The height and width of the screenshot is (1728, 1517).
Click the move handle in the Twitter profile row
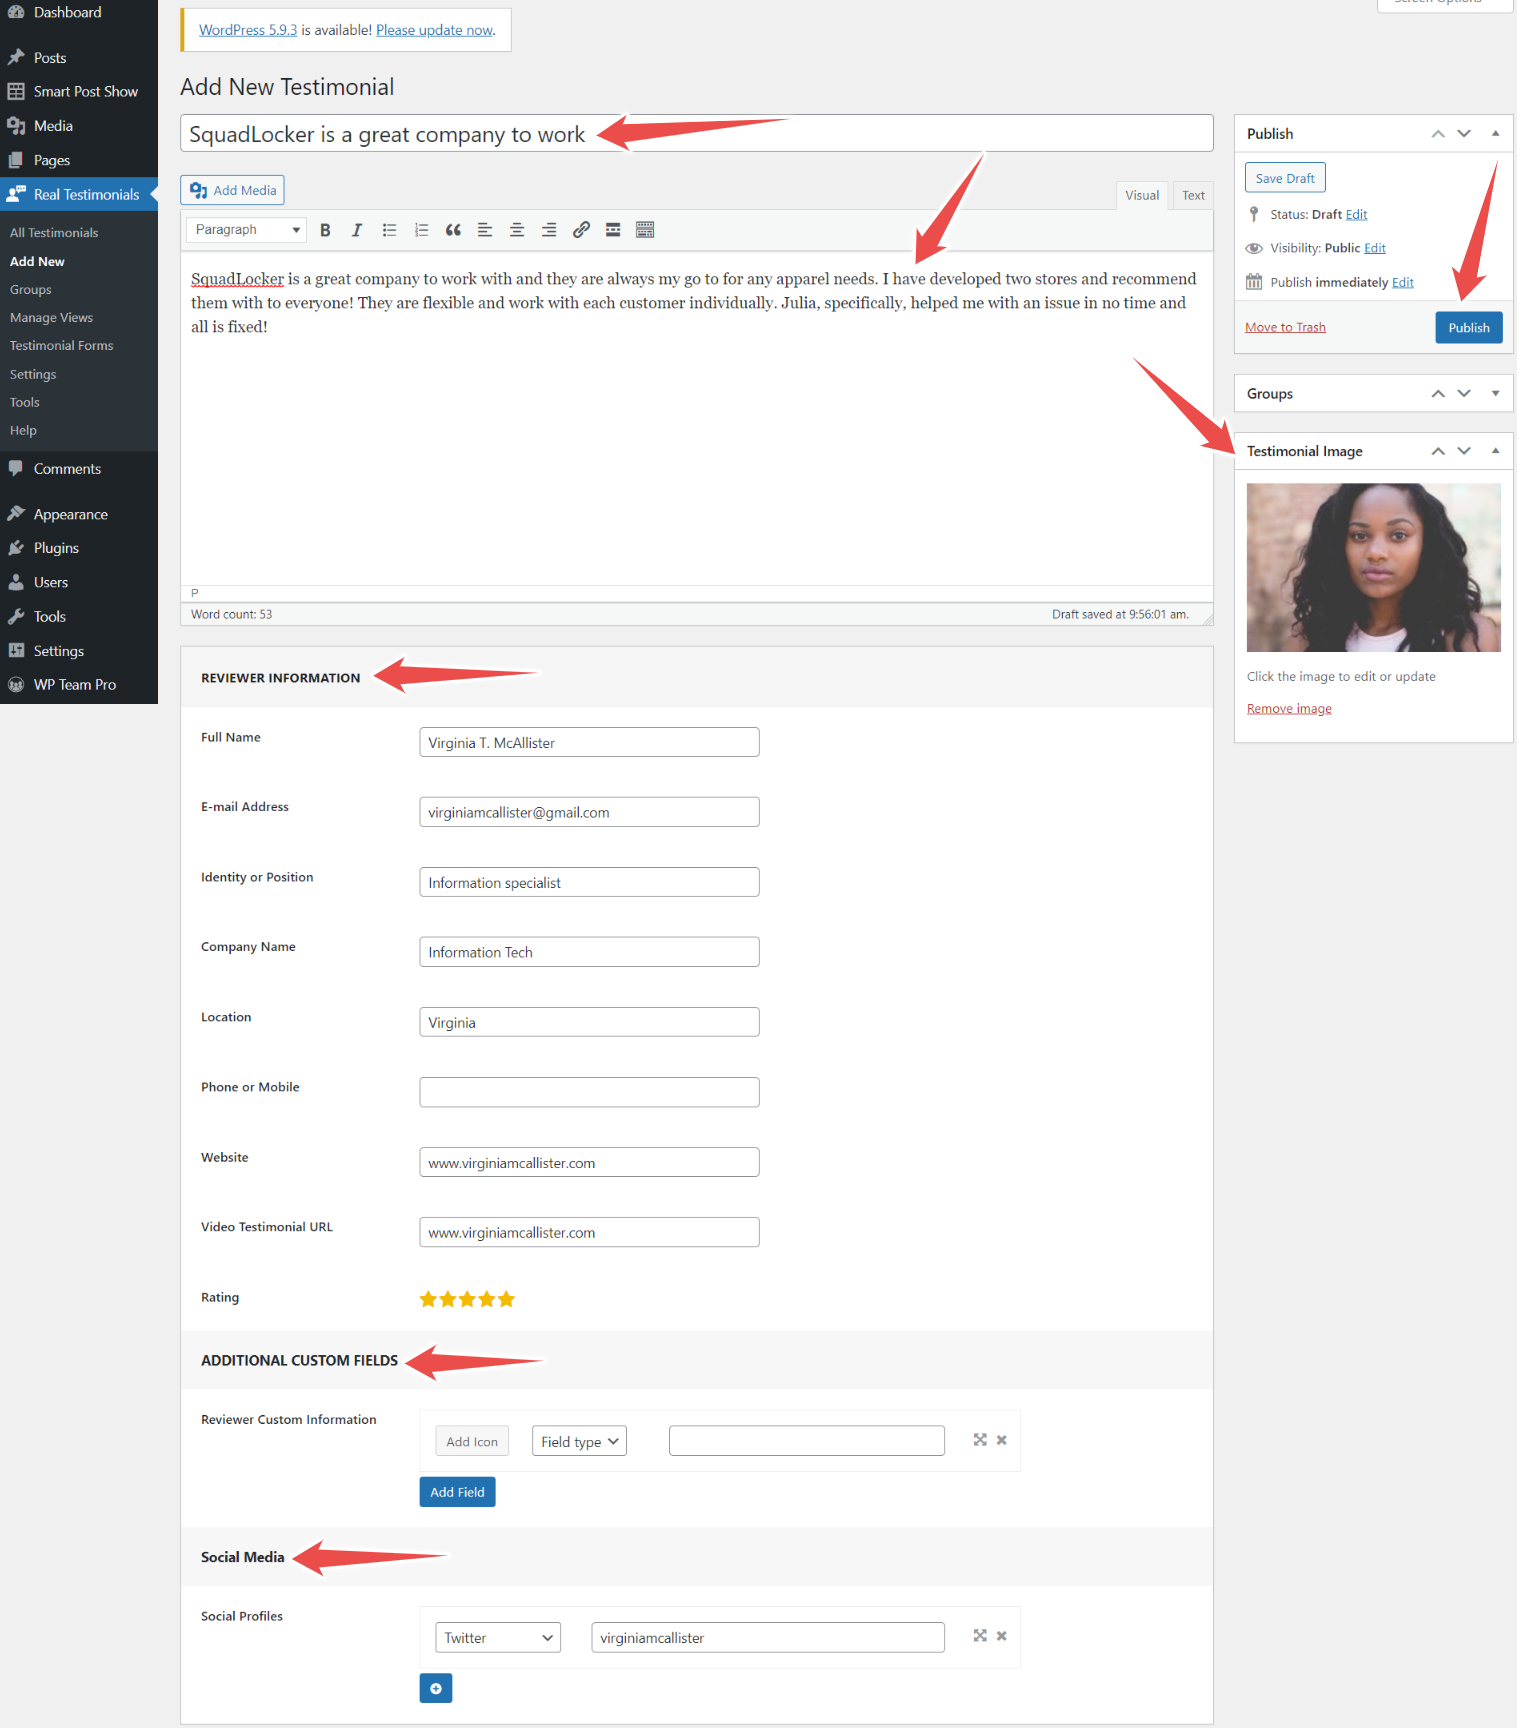click(980, 1636)
